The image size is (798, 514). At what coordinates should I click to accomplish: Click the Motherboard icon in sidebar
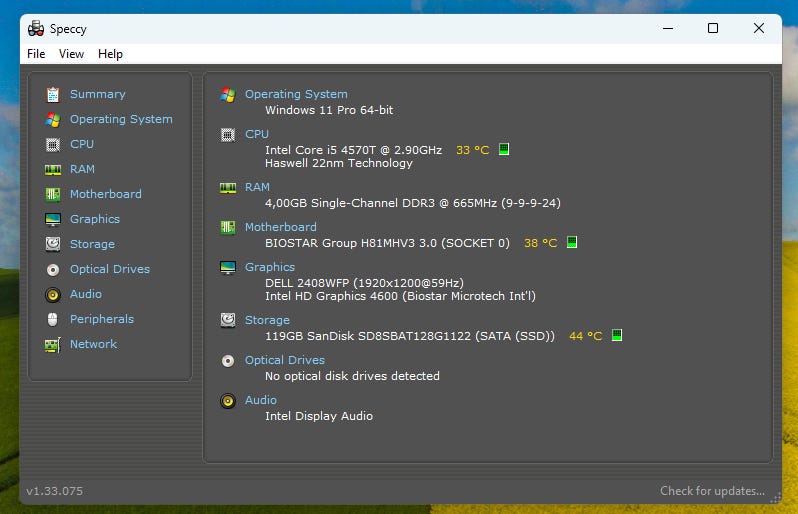pyautogui.click(x=53, y=194)
